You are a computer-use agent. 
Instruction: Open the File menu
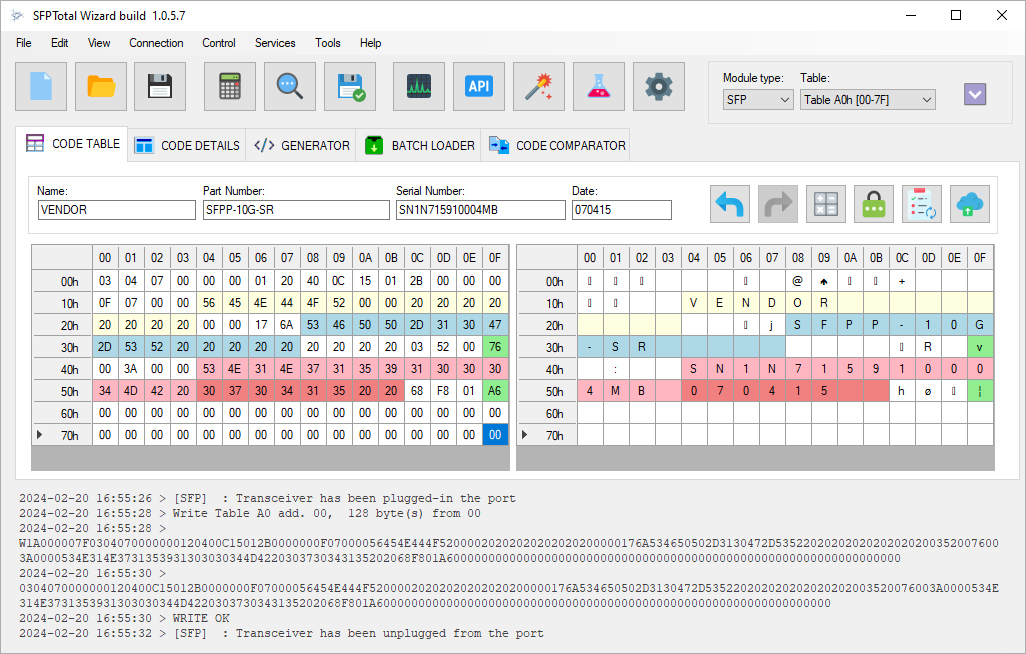24,43
